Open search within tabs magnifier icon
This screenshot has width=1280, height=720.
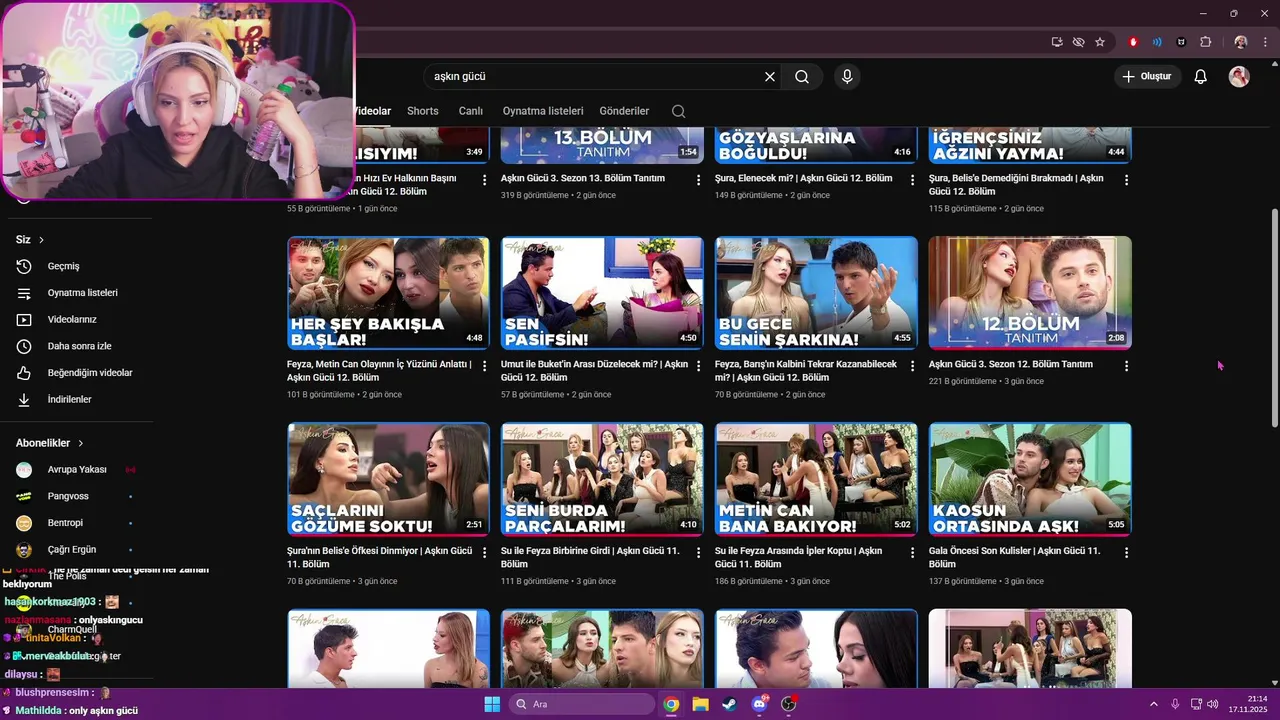tap(679, 111)
